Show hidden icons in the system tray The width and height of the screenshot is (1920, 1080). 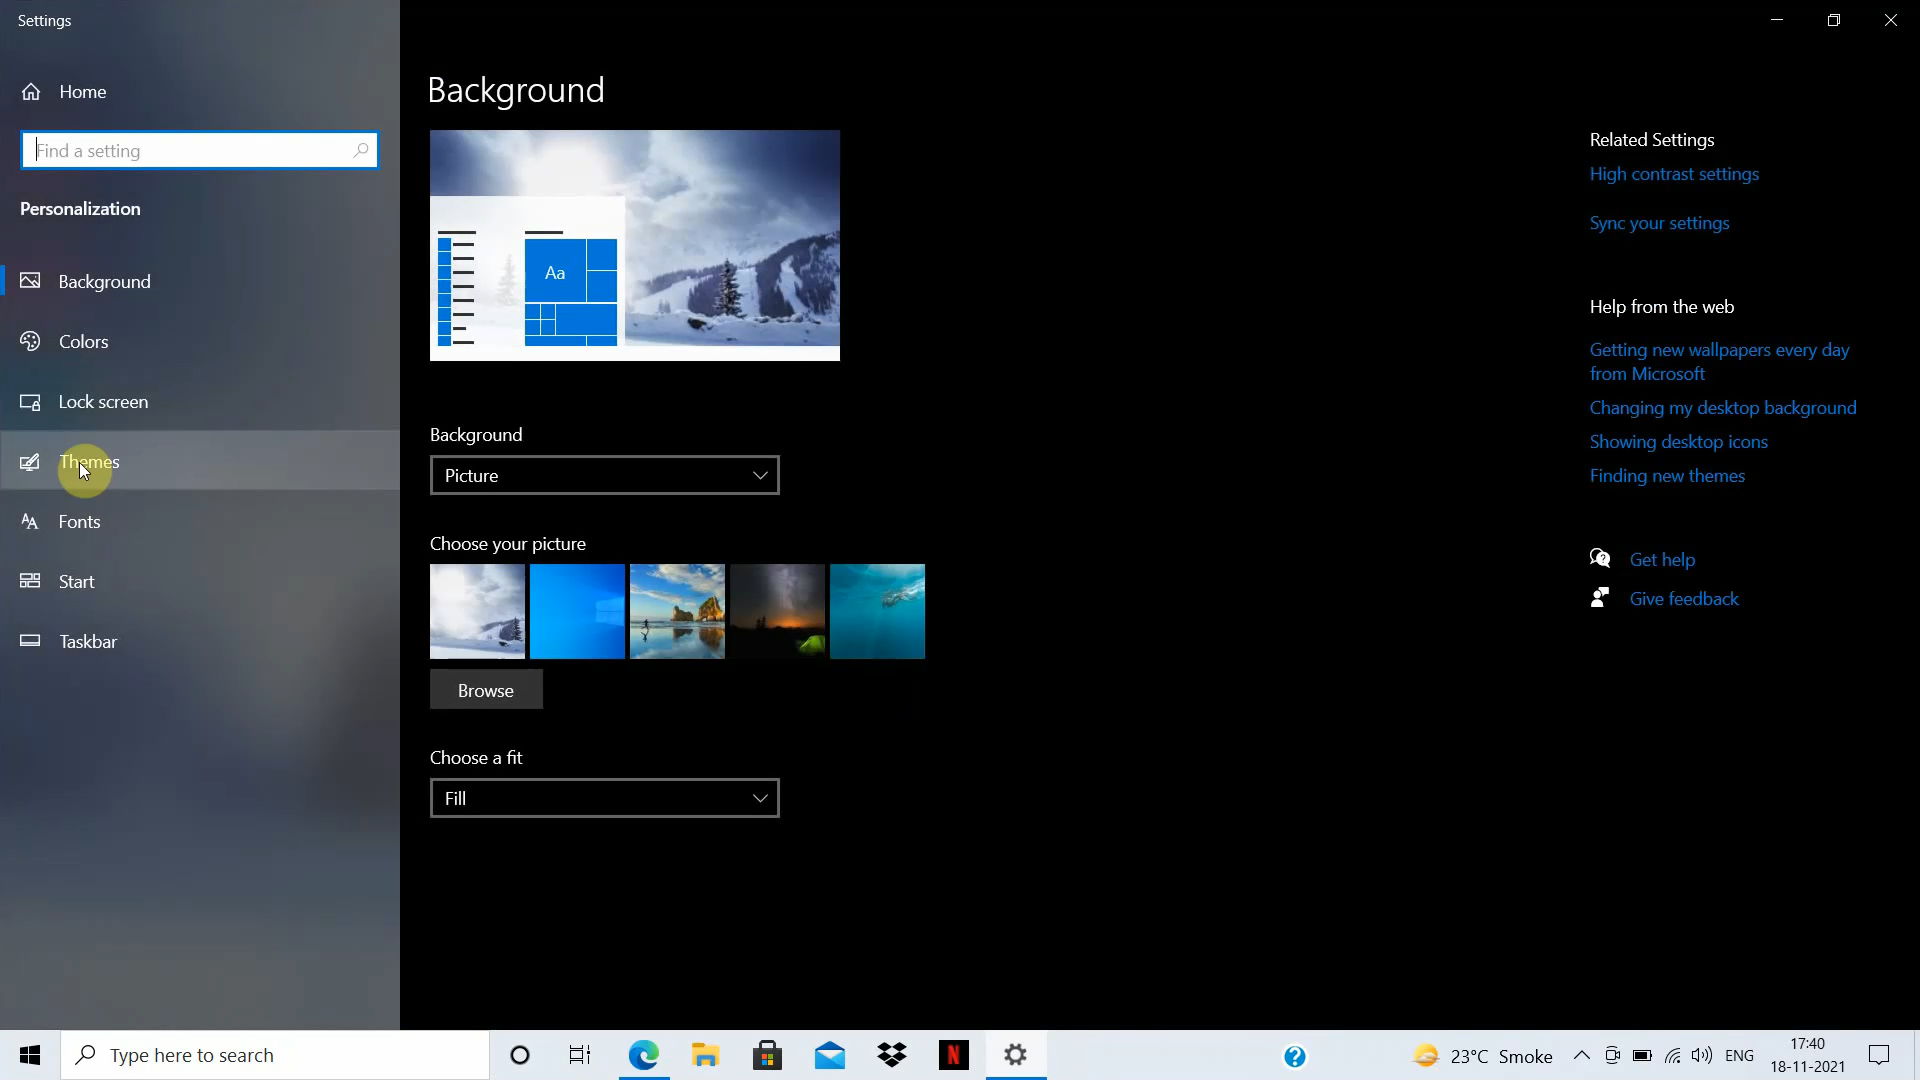point(1581,1055)
